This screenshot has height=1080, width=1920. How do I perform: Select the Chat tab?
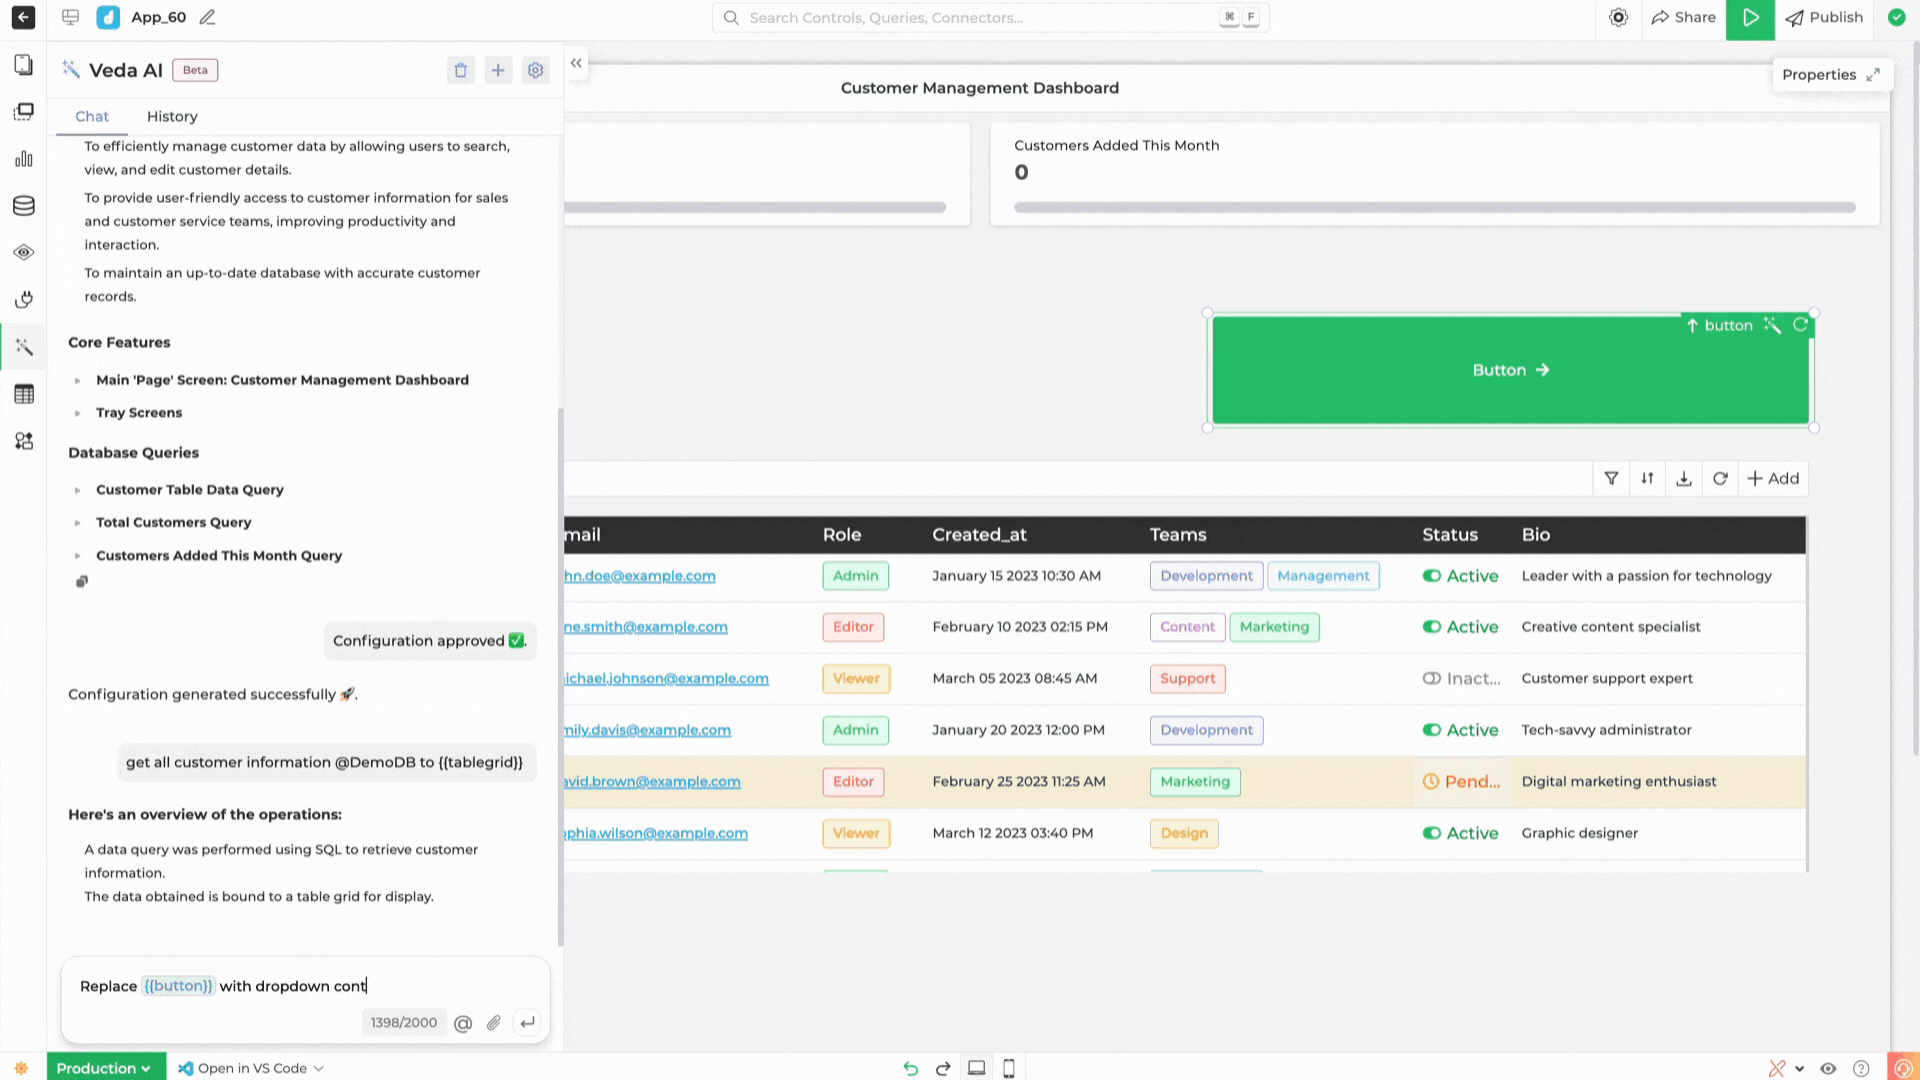pyautogui.click(x=92, y=117)
